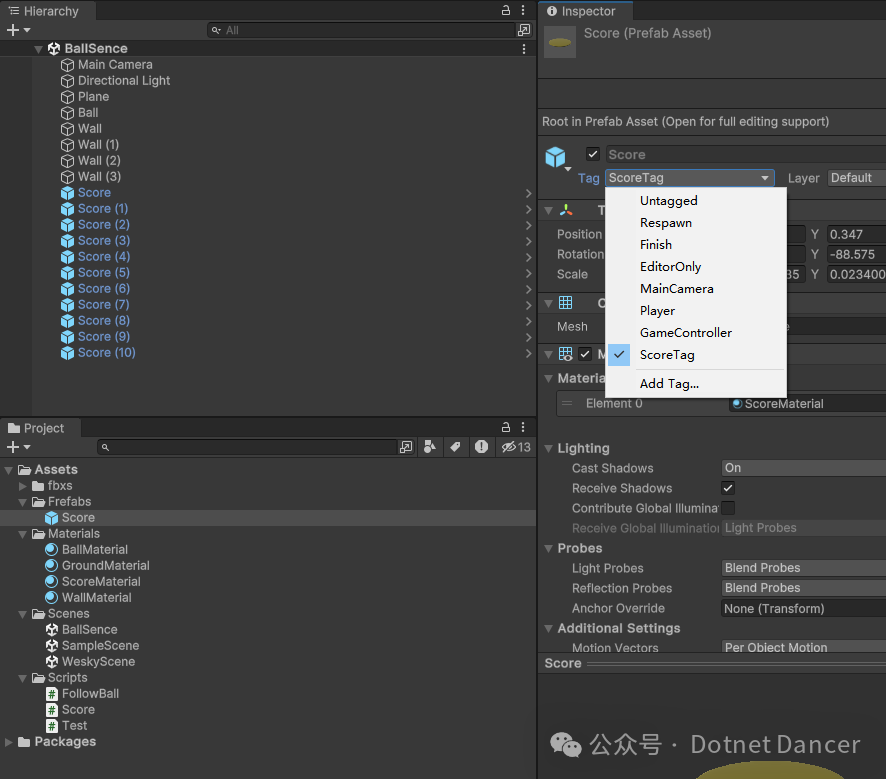Click the Score (3) prefab cube icon
Screen dimensions: 886x779
pyautogui.click(x=67, y=241)
